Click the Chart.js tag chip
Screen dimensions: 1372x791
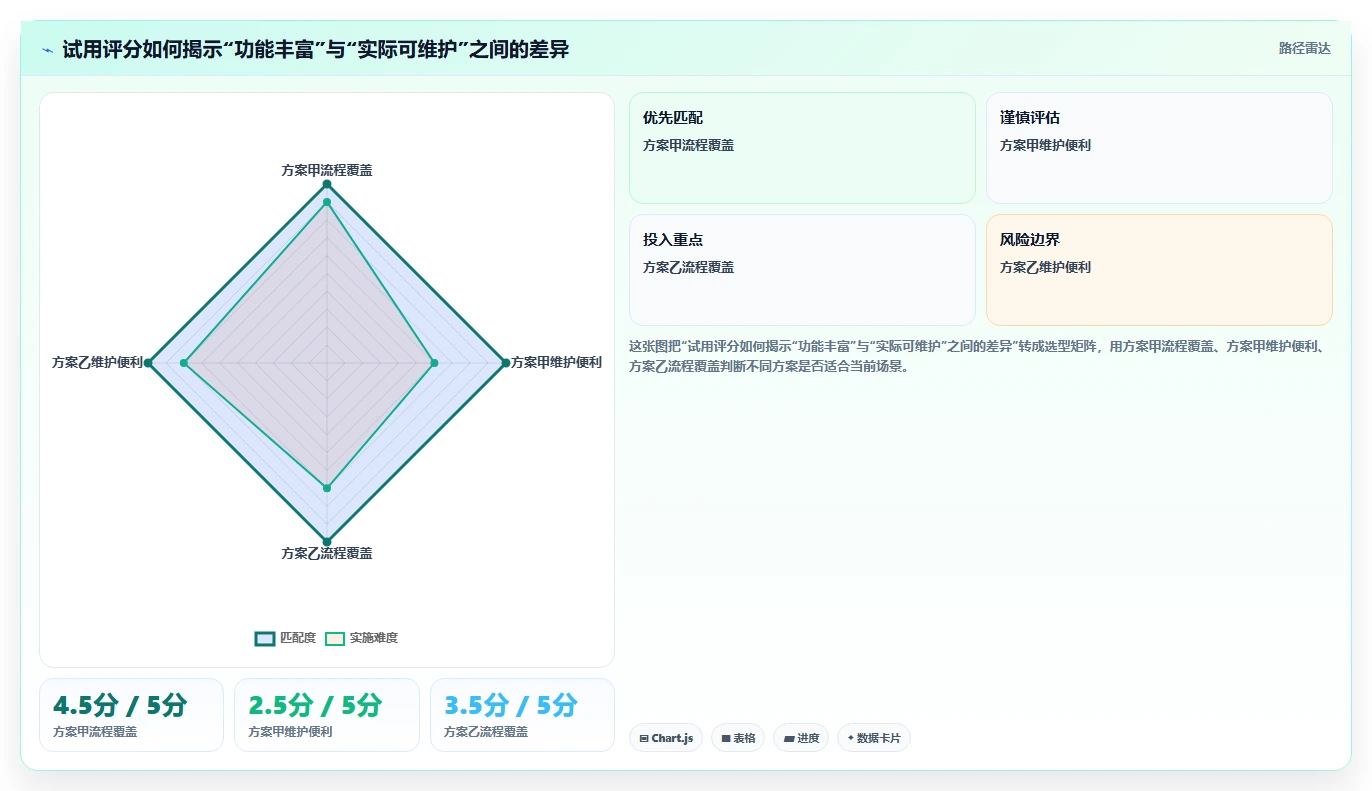coord(666,738)
